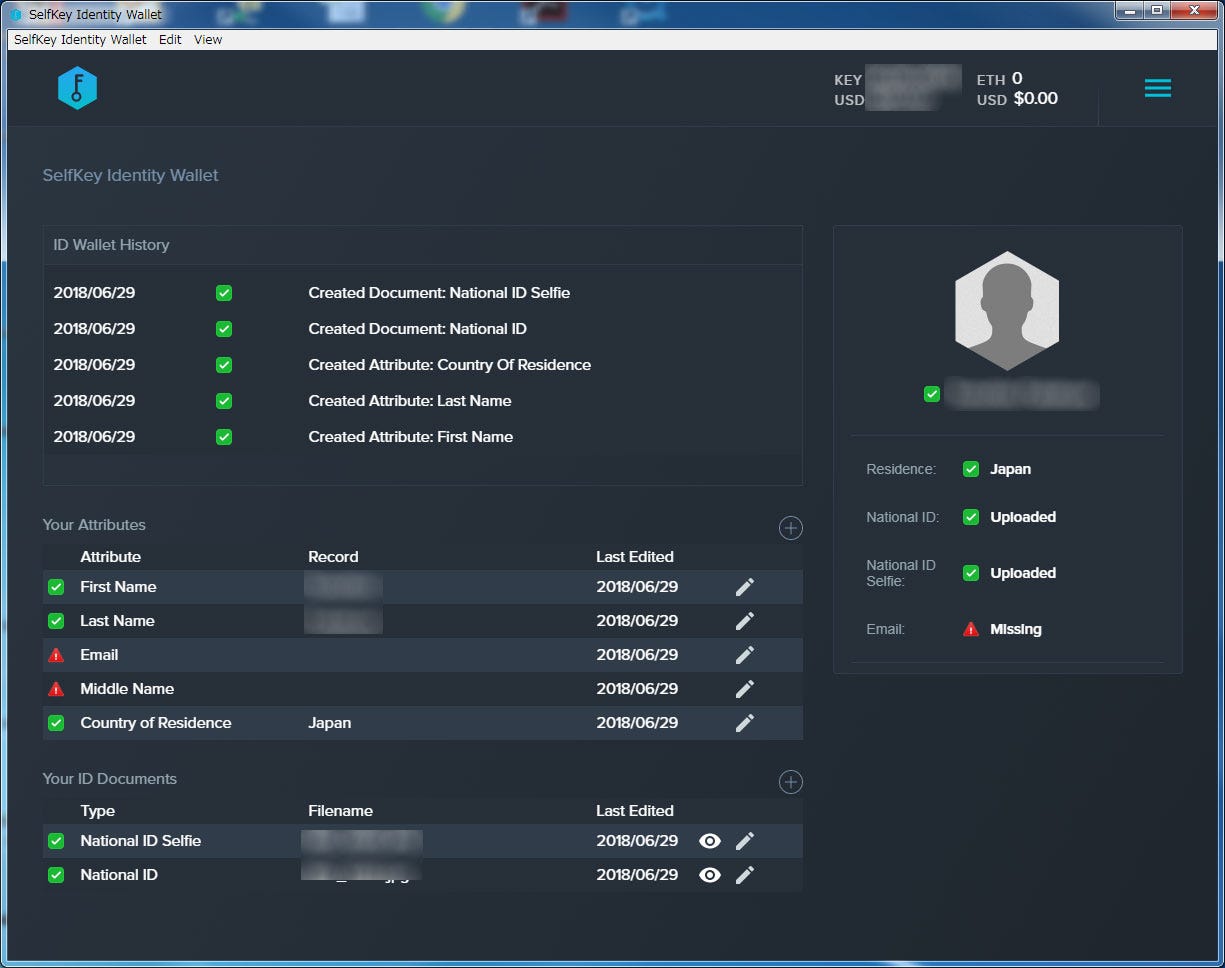Select the Country of Residence Japan record
Viewport: 1225px width, 968px height.
330,723
